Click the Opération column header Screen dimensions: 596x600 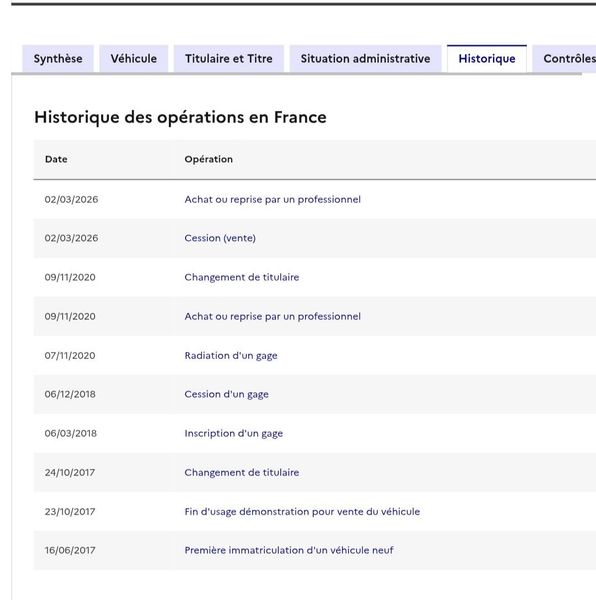[x=208, y=159]
